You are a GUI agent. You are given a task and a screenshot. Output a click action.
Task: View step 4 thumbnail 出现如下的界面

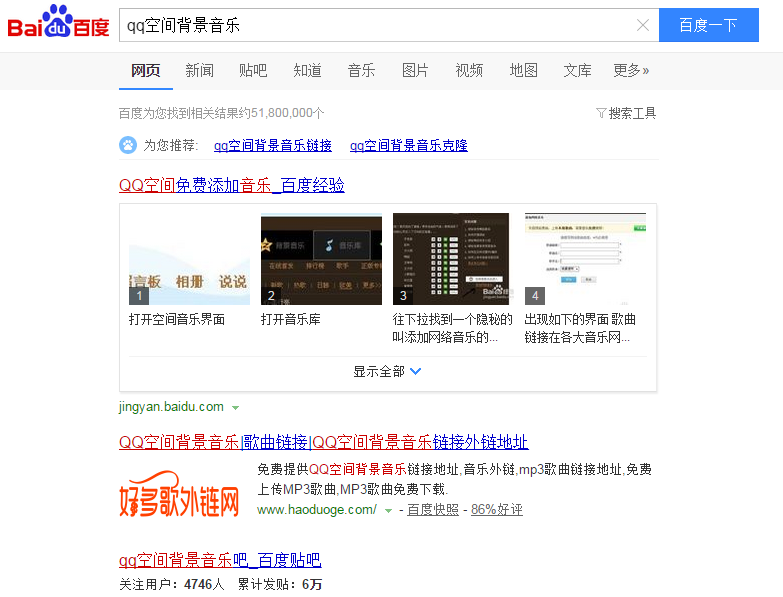coord(585,259)
